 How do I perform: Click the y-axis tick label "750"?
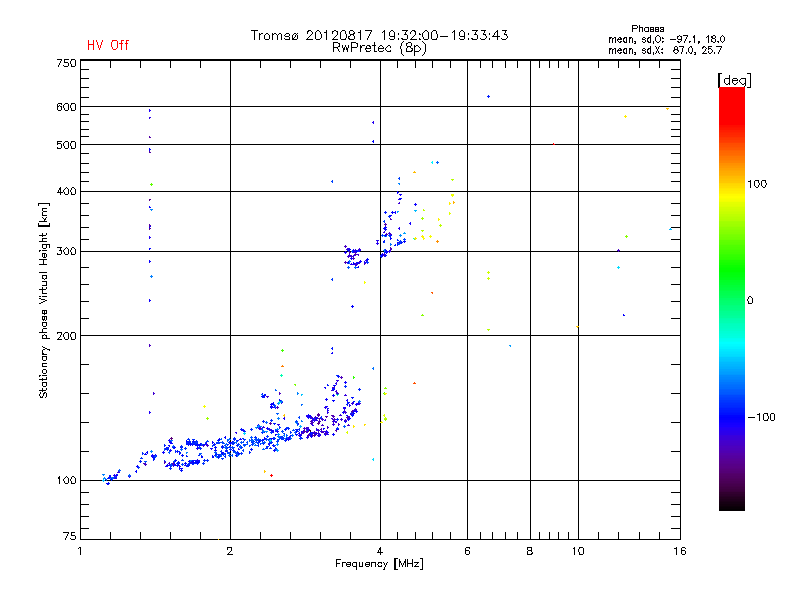point(66,63)
